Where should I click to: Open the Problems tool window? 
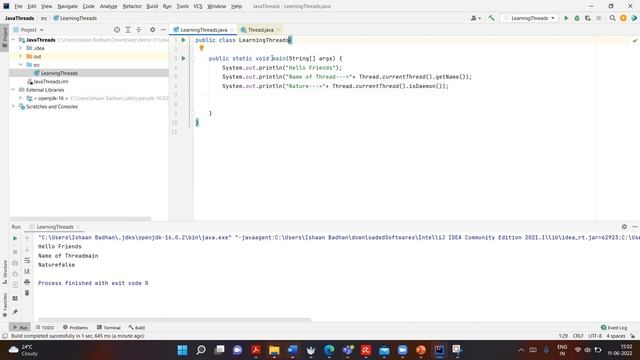click(x=76, y=327)
